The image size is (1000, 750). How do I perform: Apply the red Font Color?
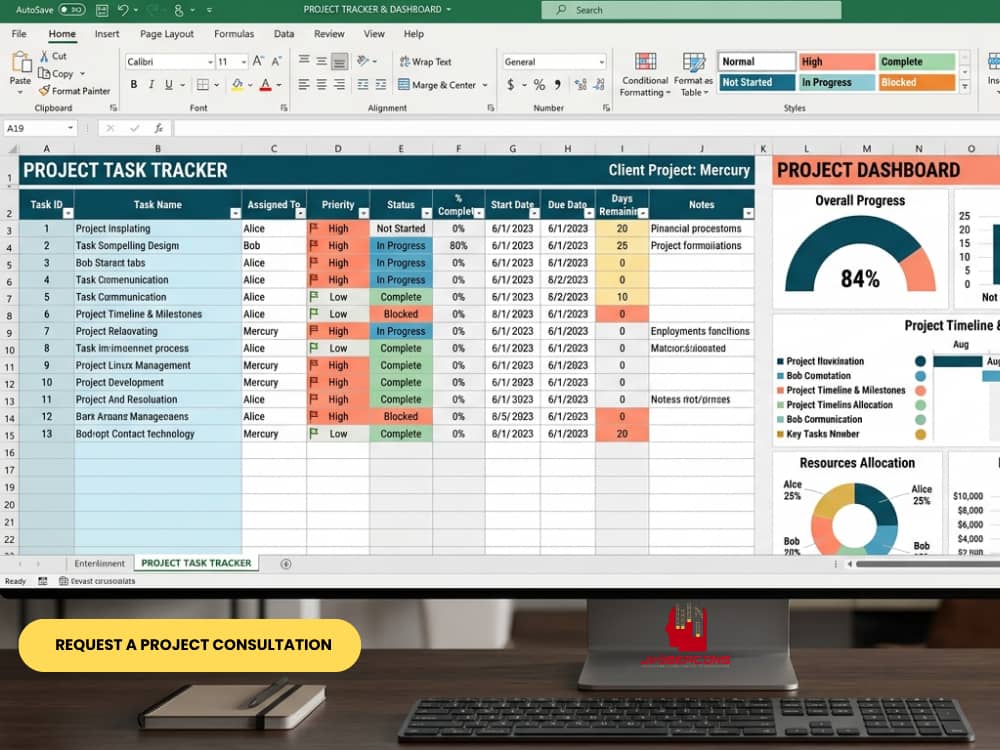(x=265, y=84)
